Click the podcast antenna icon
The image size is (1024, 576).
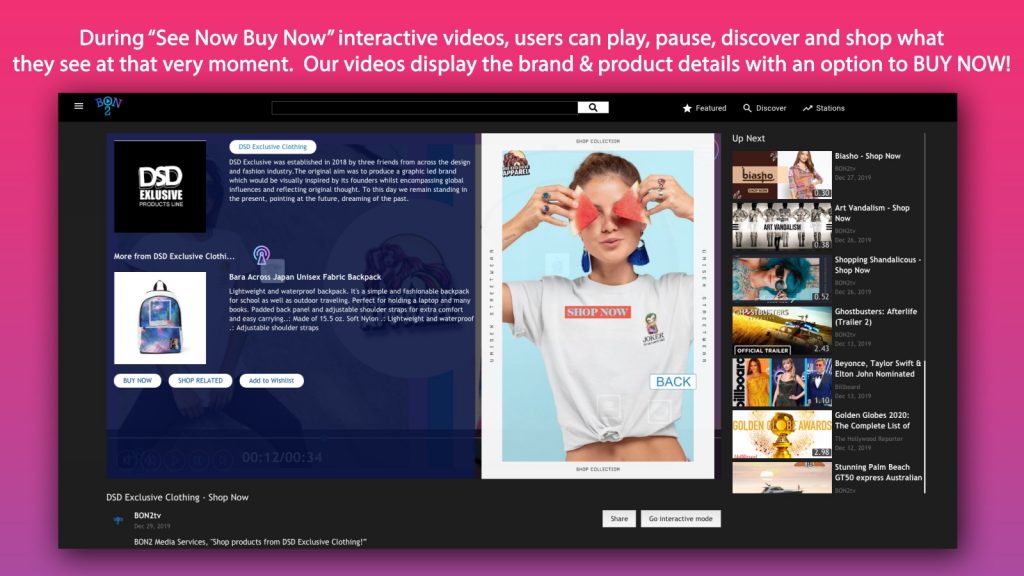point(261,255)
